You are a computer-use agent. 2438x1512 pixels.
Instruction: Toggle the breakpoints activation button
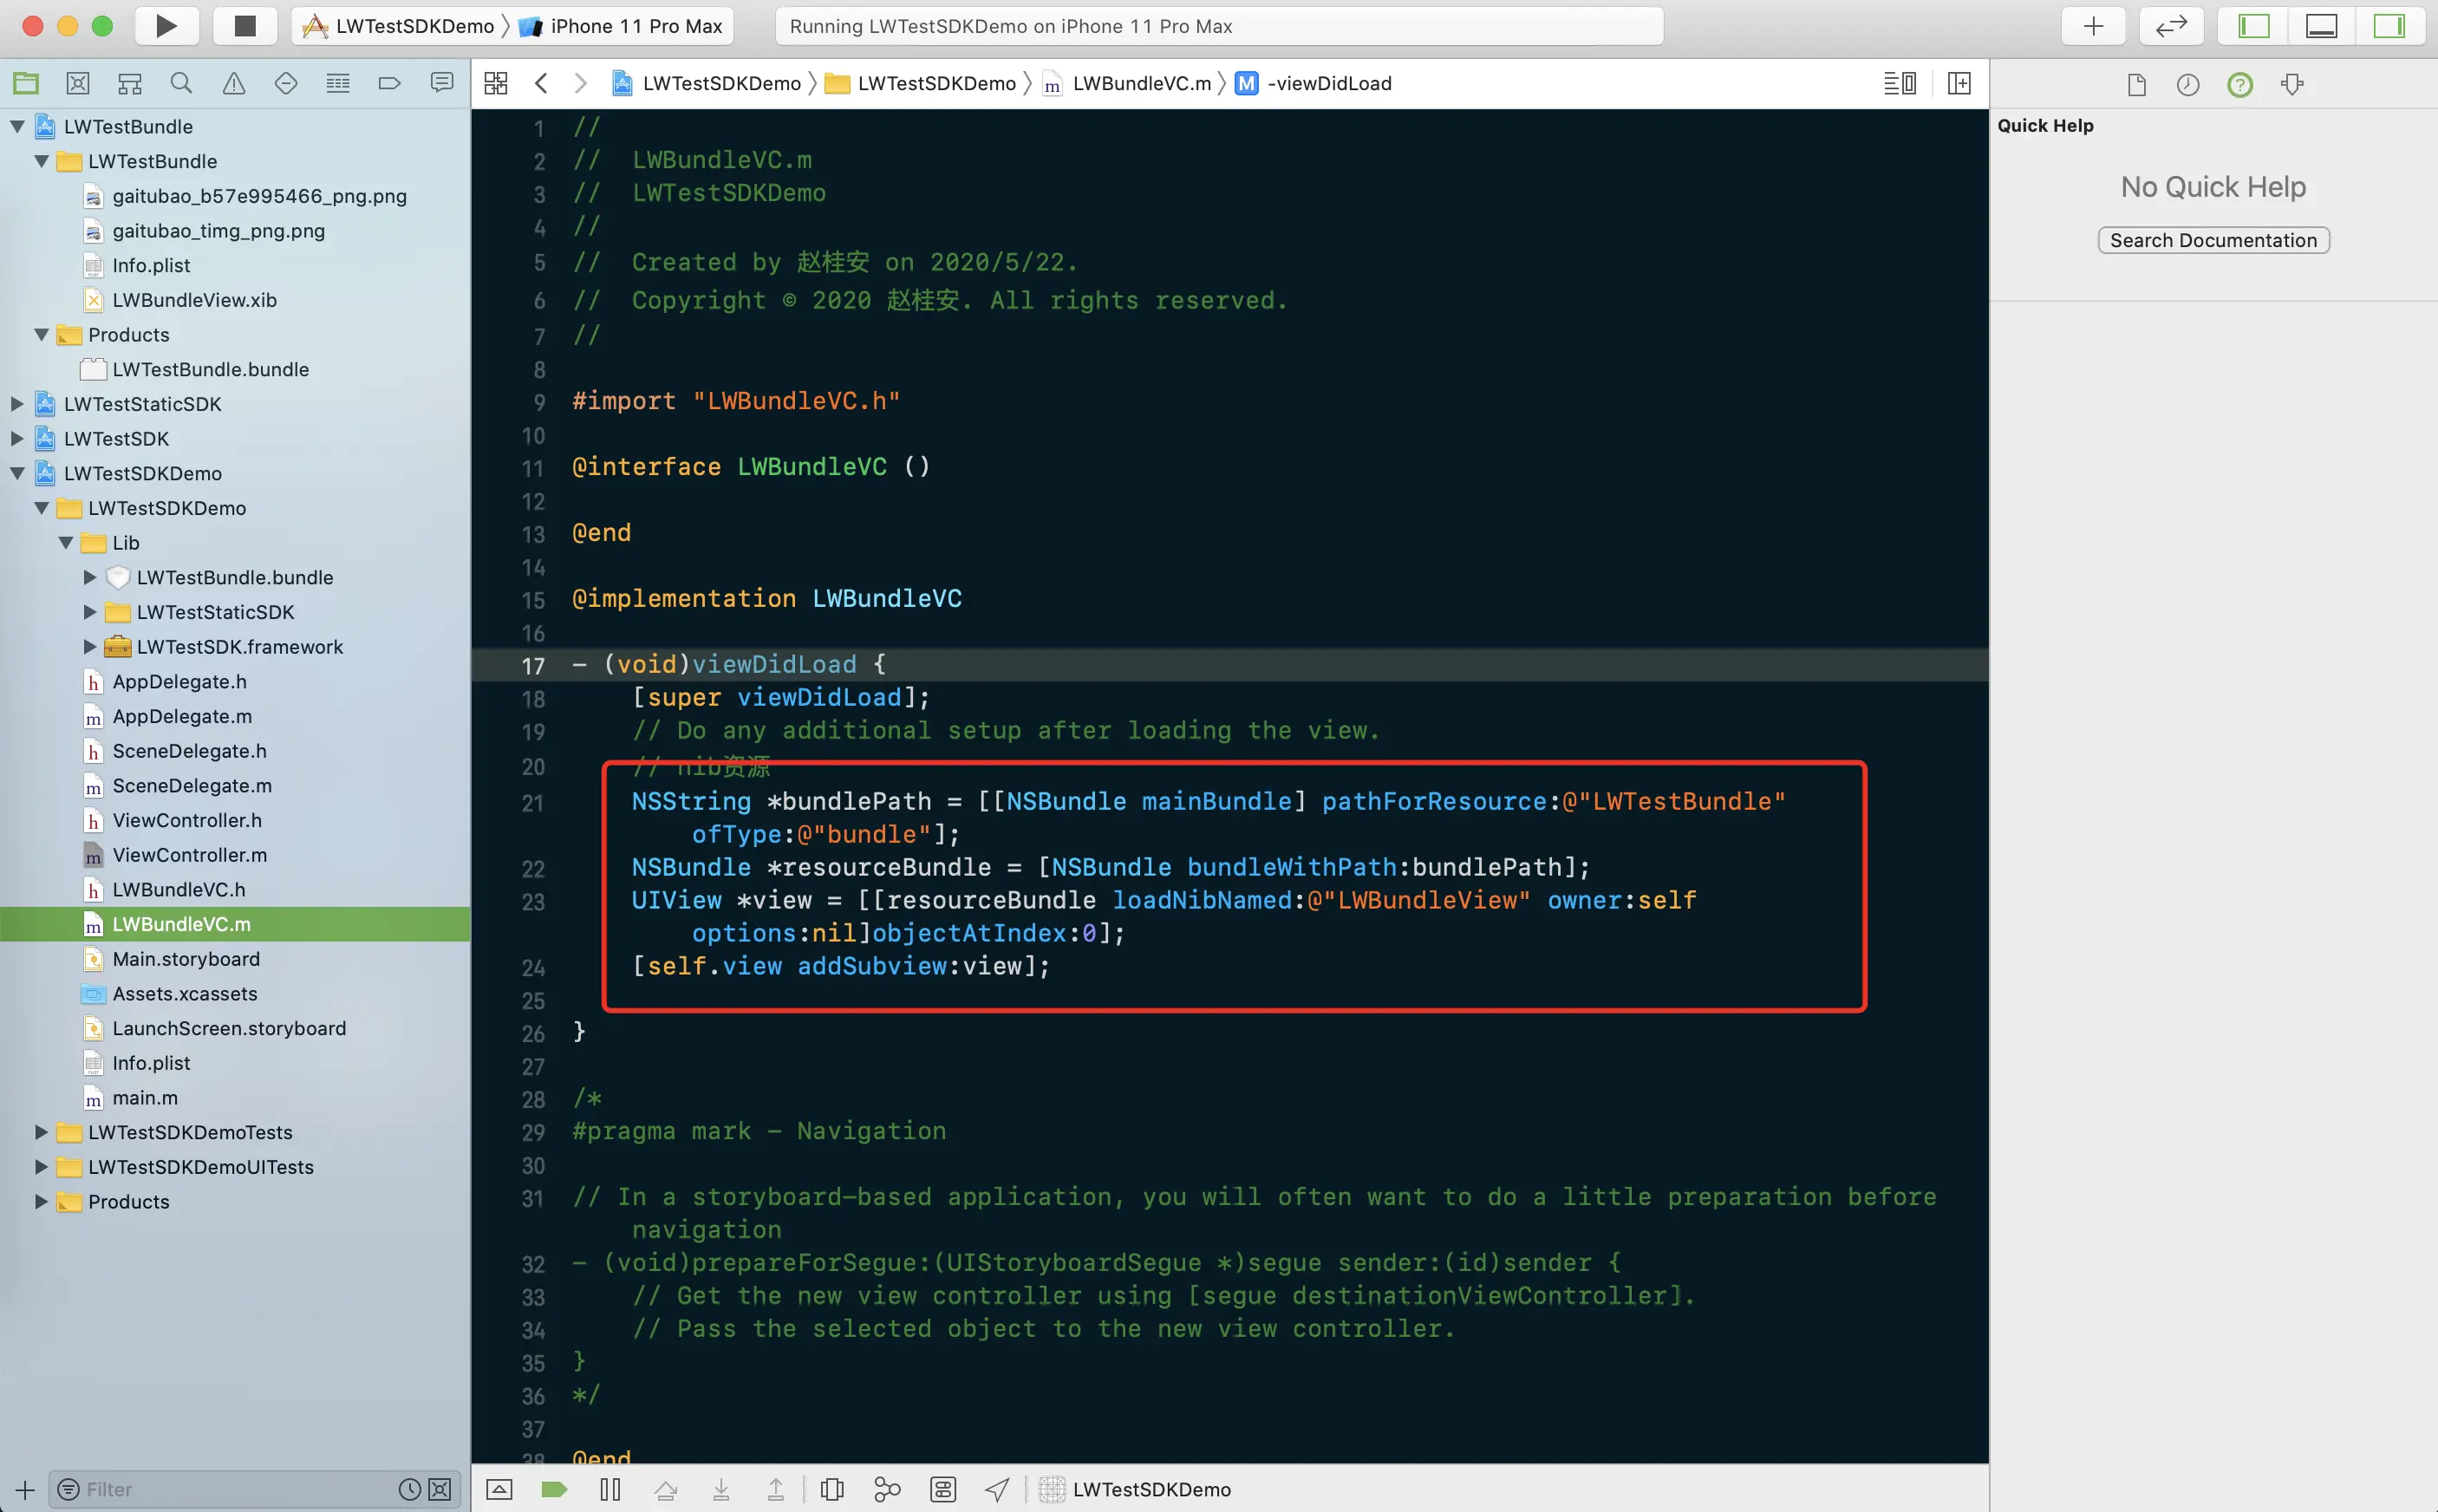click(x=554, y=1489)
